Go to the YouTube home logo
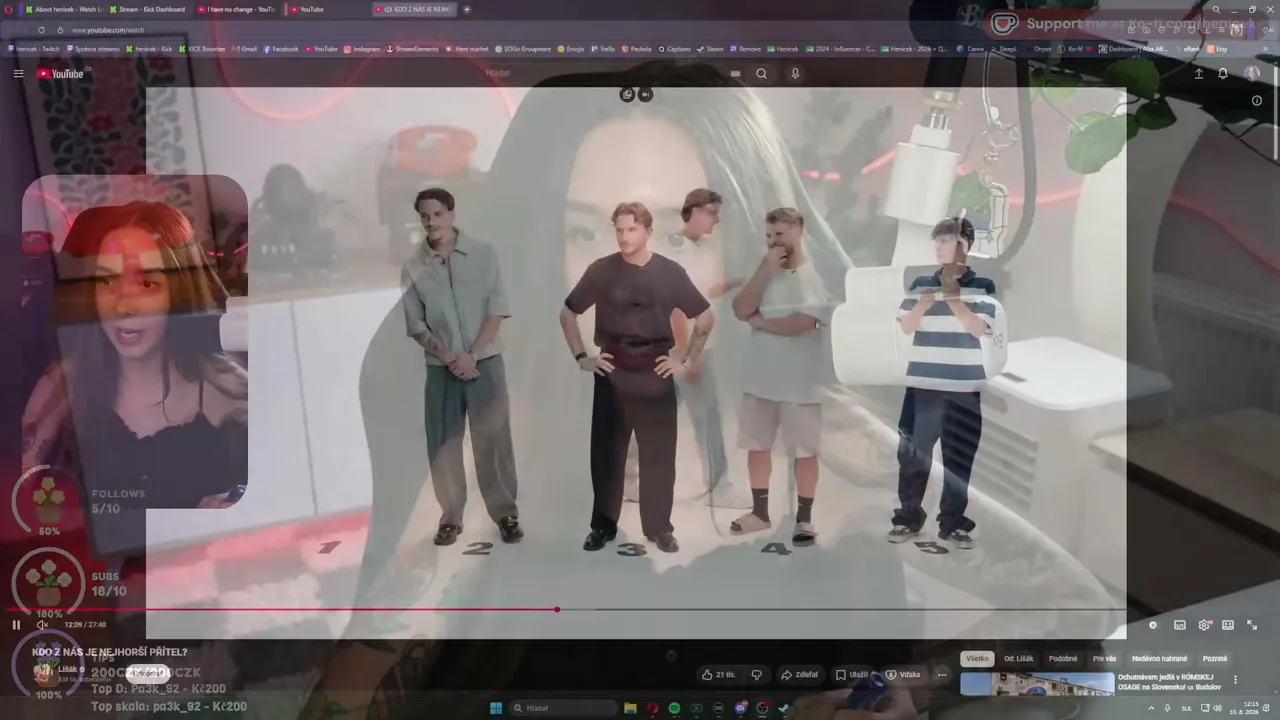Screen dimensions: 1280x720 [x=62, y=73]
